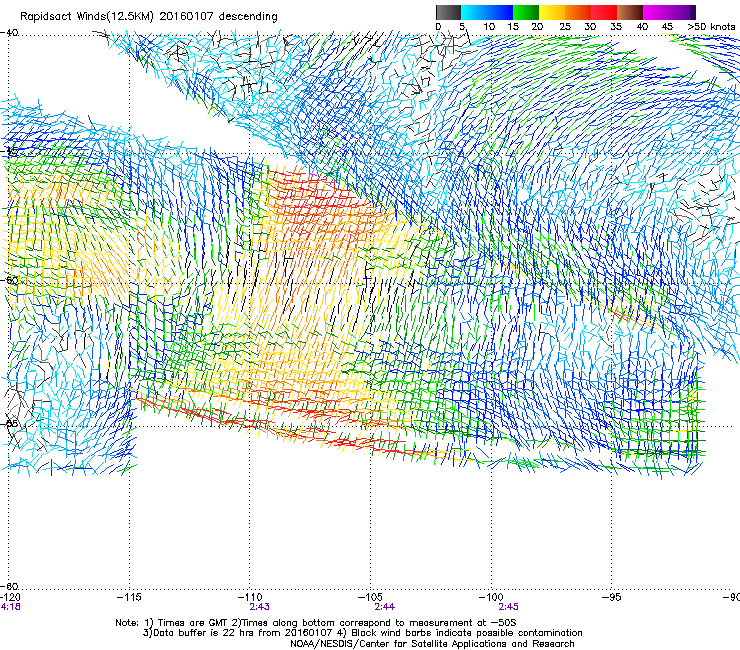Click the '25' legend scale label
740x650 pixels.
coord(564,27)
